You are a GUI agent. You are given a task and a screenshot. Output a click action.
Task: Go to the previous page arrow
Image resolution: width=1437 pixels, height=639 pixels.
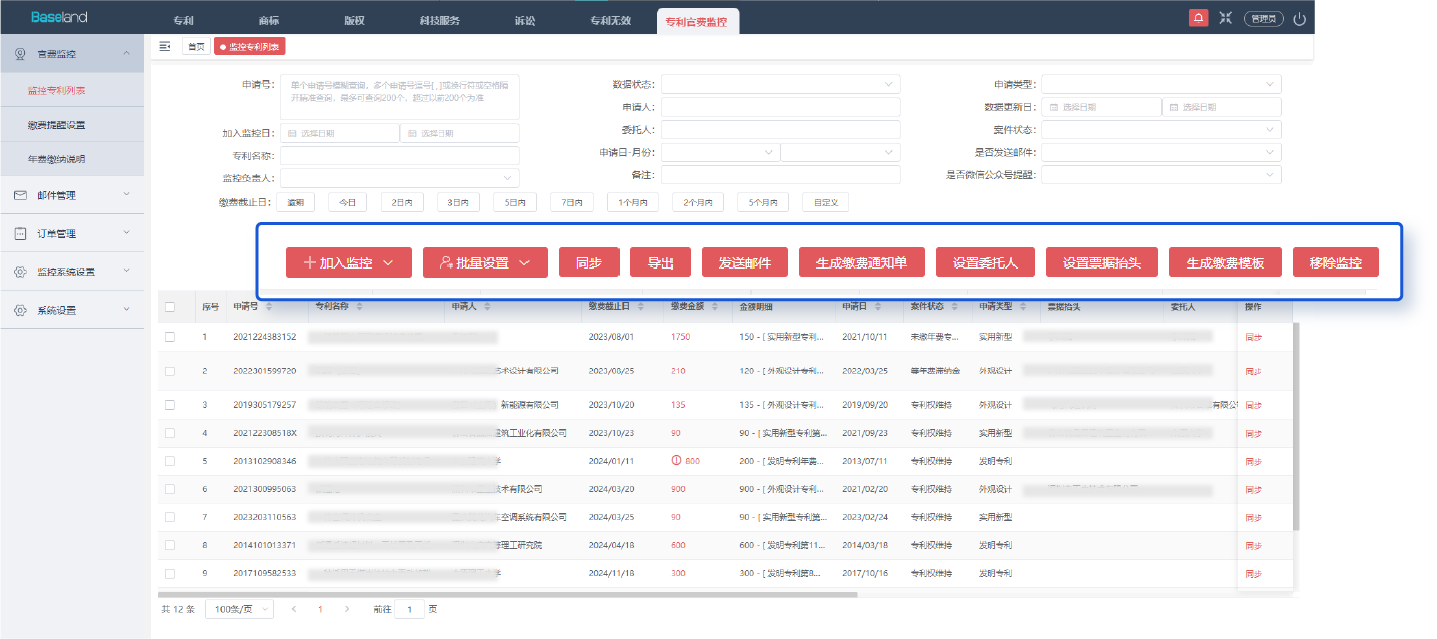[x=294, y=608]
